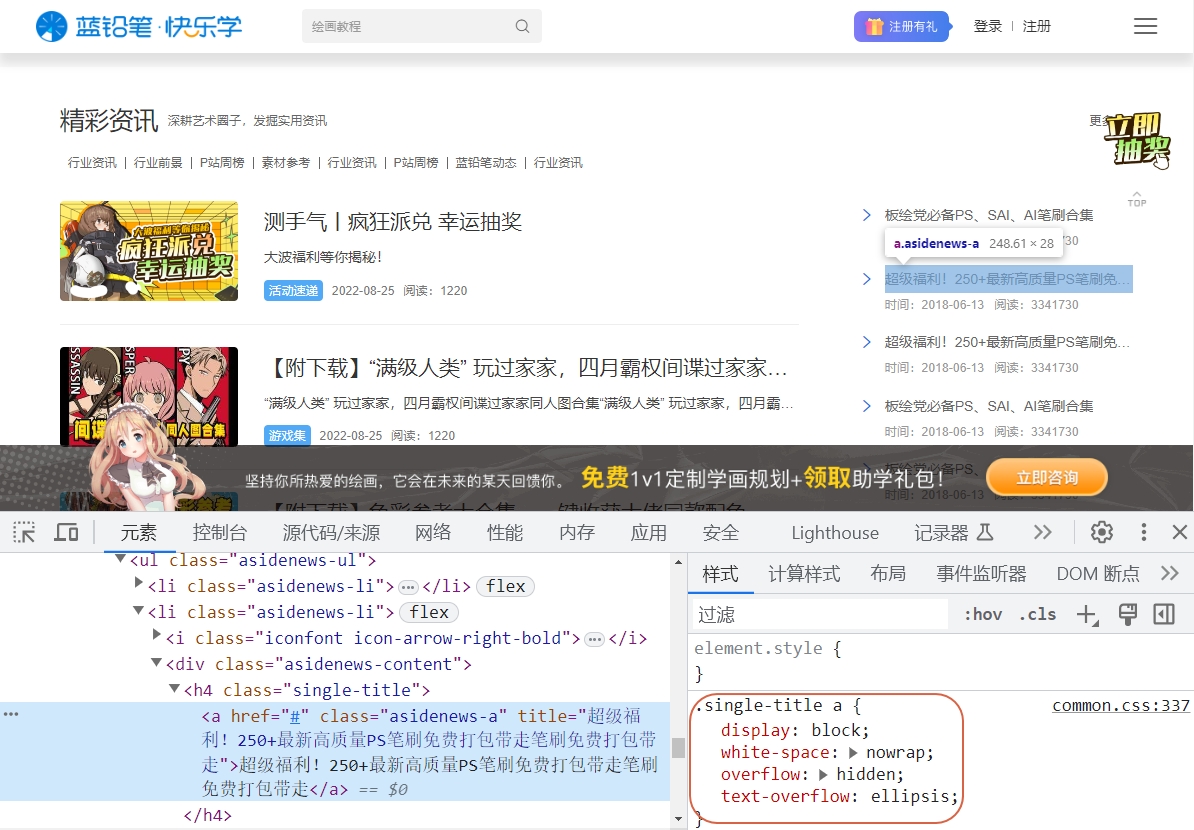The width and height of the screenshot is (1194, 830).
Task: Open the 安全 tab
Action: coord(720,532)
